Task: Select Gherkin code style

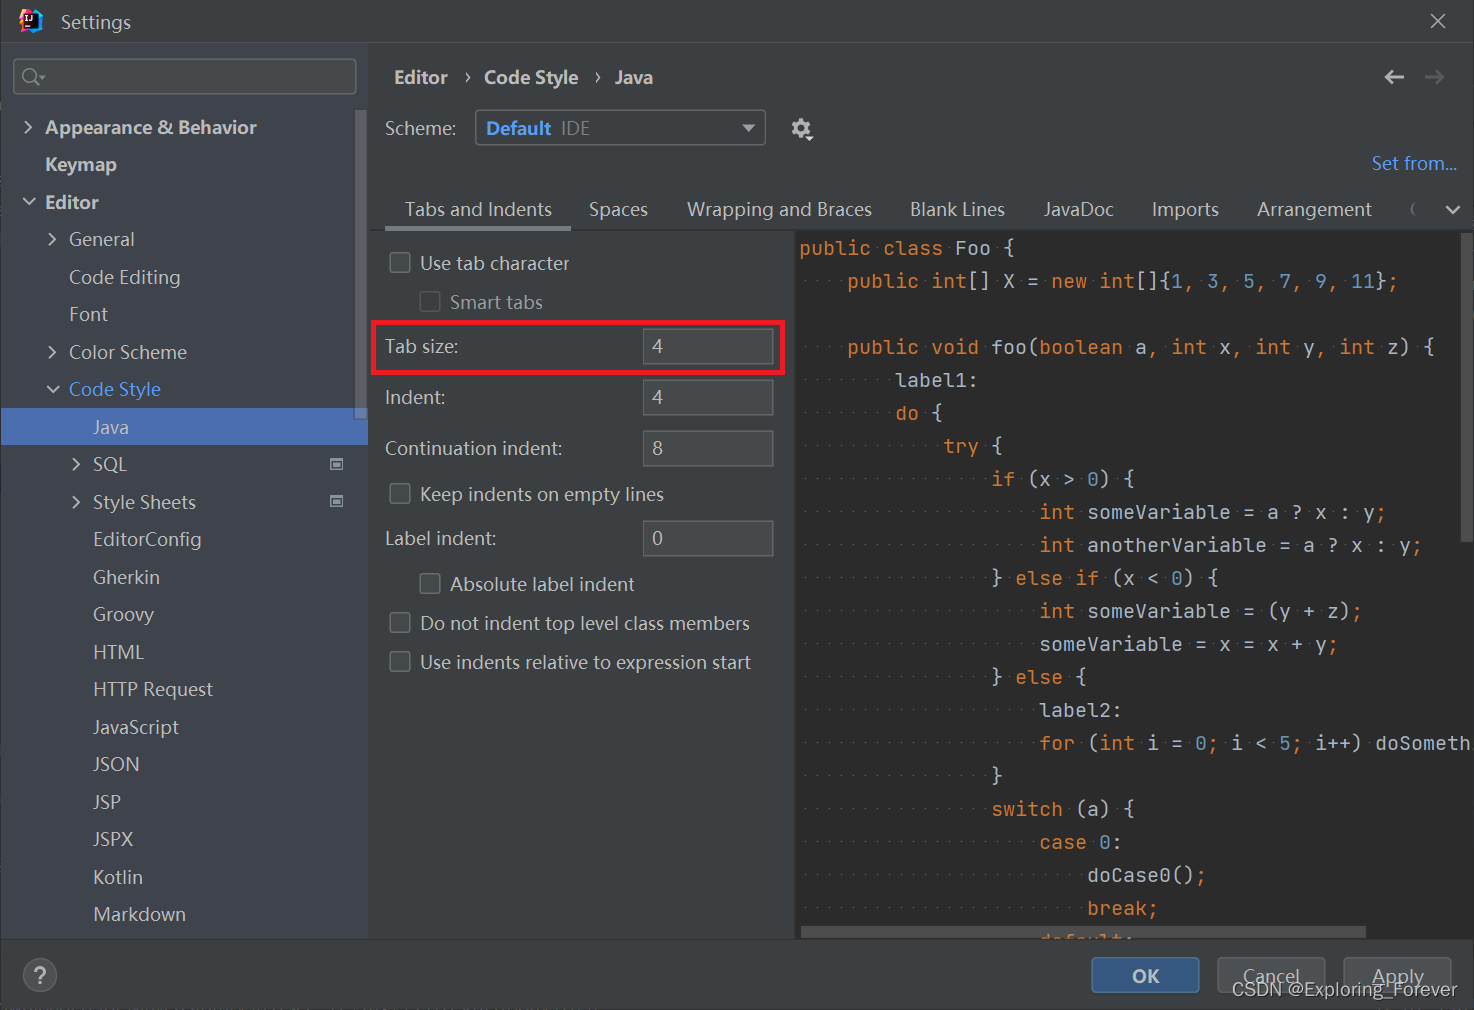Action: (126, 577)
